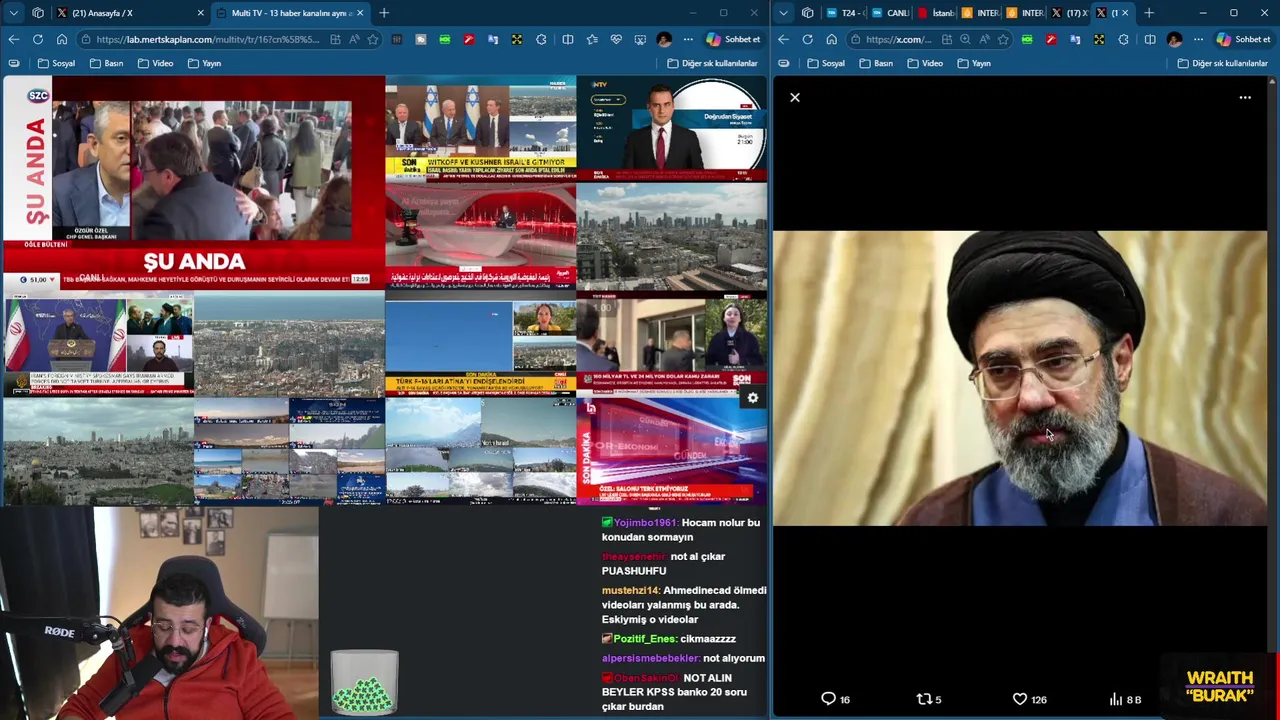This screenshot has width=1280, height=720.
Task: Expand Diğer sık kullanılanlar in left window
Action: coord(712,63)
